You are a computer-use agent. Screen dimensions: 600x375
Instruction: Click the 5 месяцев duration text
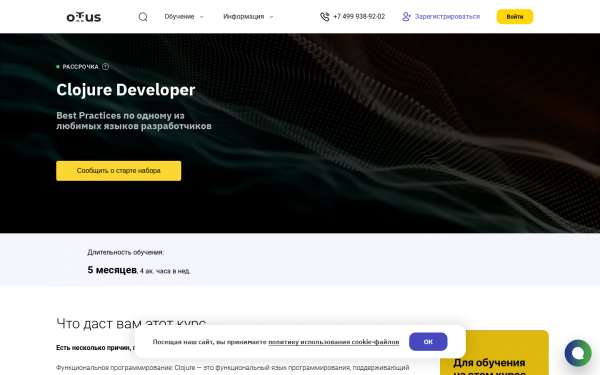pos(112,270)
